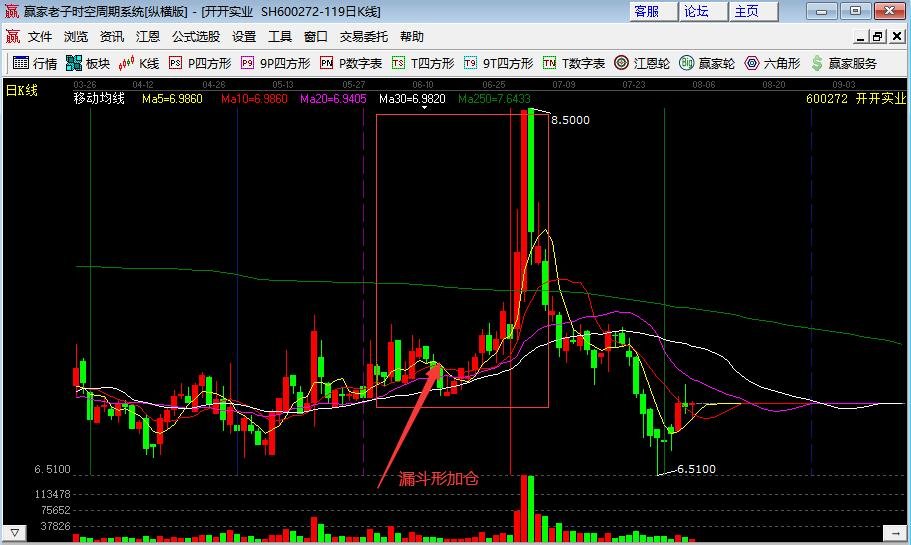The width and height of the screenshot is (911, 545).
Task: Open 赢家服务 dollar-sign service icon
Action: 844,63
